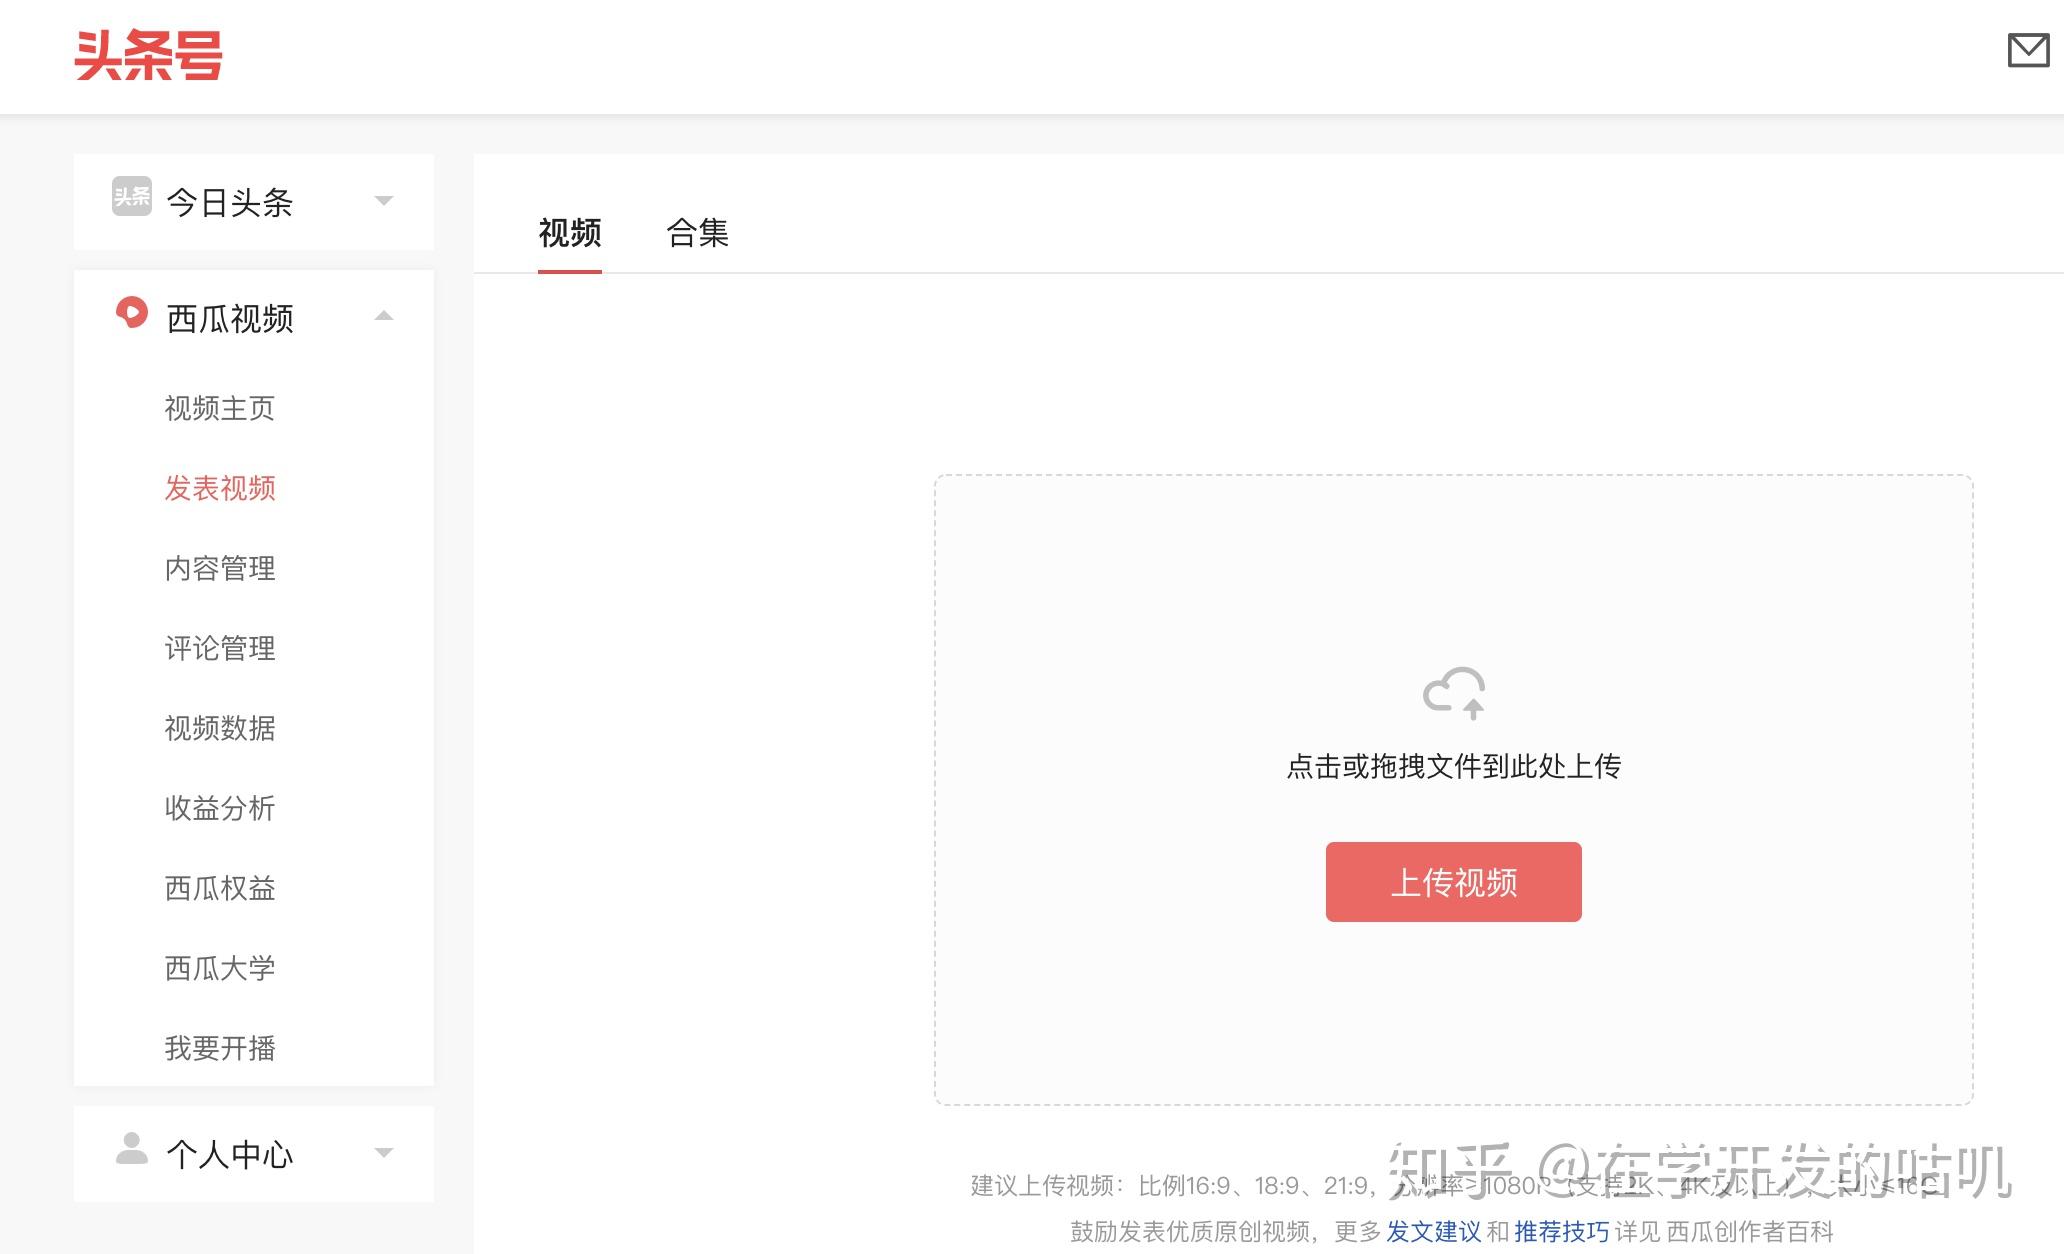Open the 发文建议 link
The width and height of the screenshot is (2064, 1254).
click(1434, 1232)
